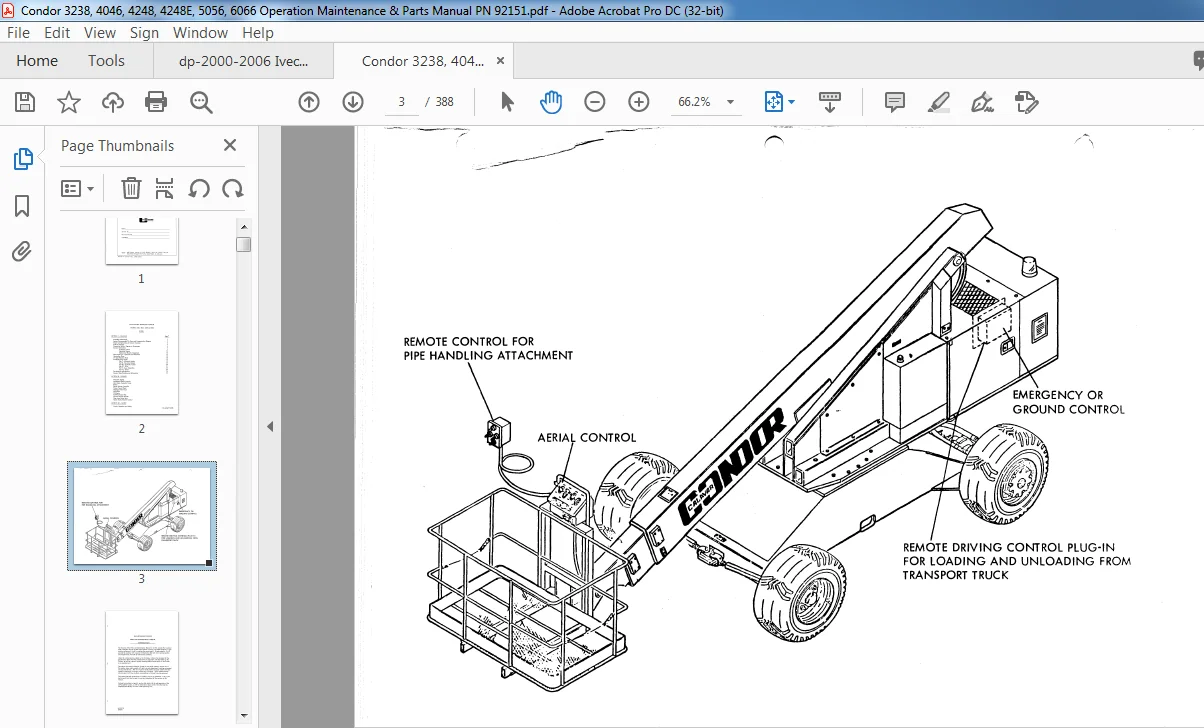Open the thumbnails options dropdown menu
The image size is (1204, 728).
tap(78, 188)
